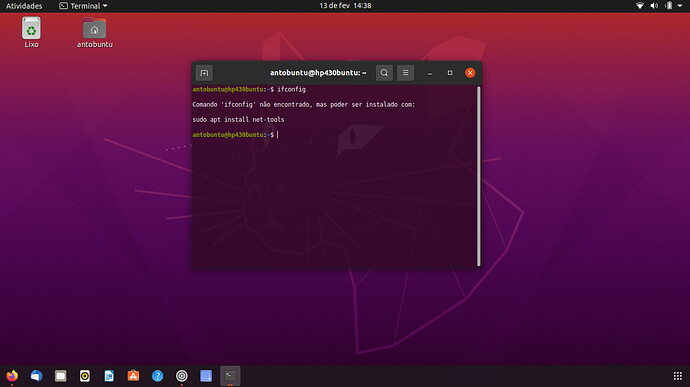Click the Wi-Fi status icon
The width and height of the screenshot is (690, 387).
640,6
